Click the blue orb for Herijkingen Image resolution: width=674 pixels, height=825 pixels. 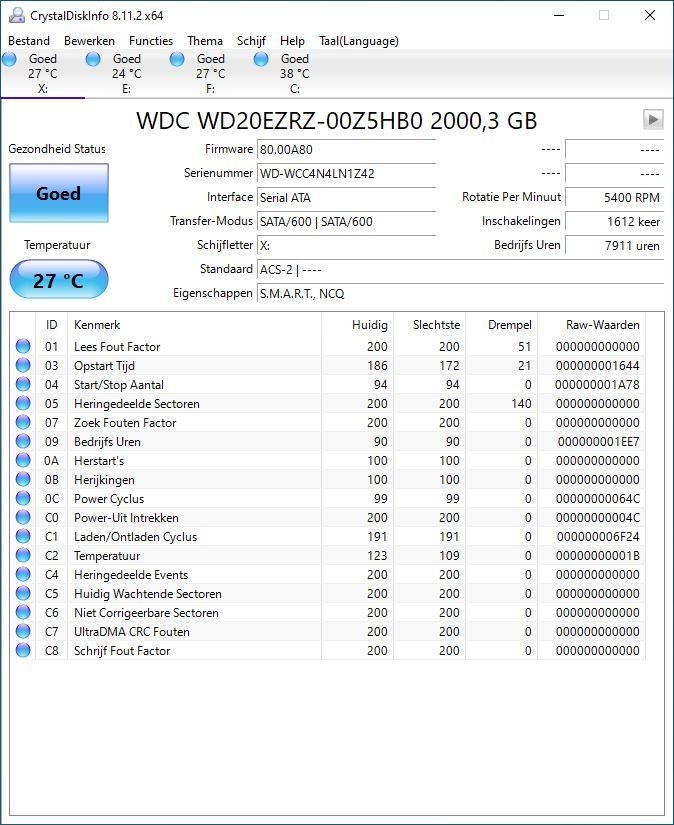pos(23,479)
